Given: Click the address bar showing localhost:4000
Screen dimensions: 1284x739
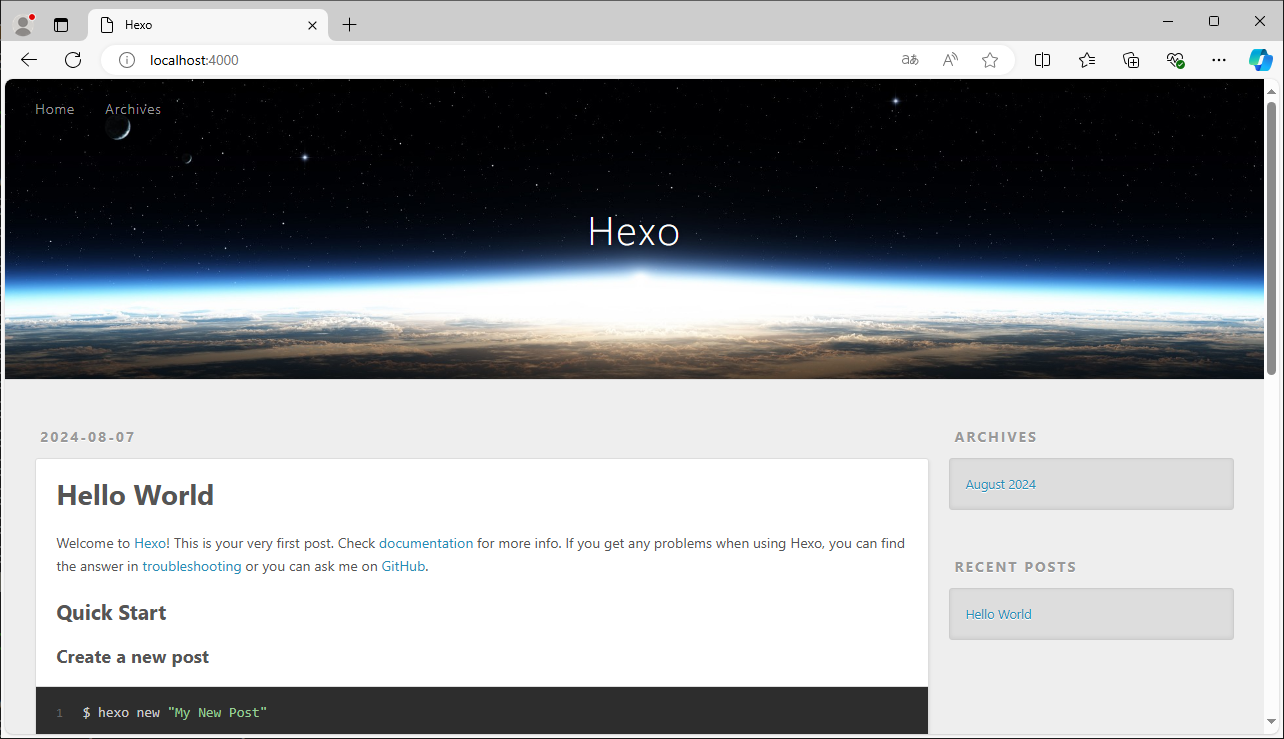Looking at the screenshot, I should click(x=500, y=60).
